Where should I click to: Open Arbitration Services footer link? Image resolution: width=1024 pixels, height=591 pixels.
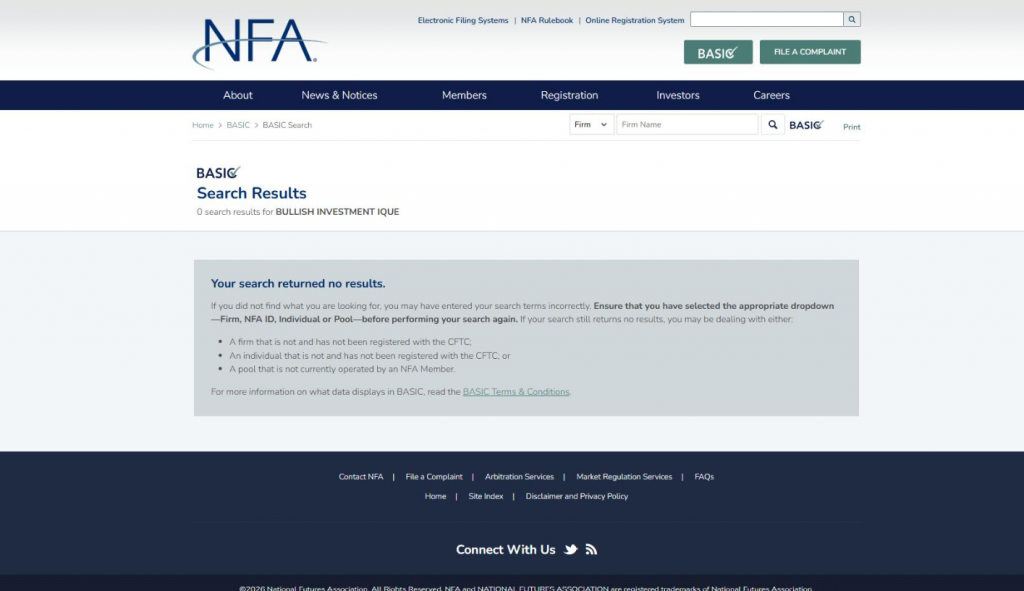point(519,477)
